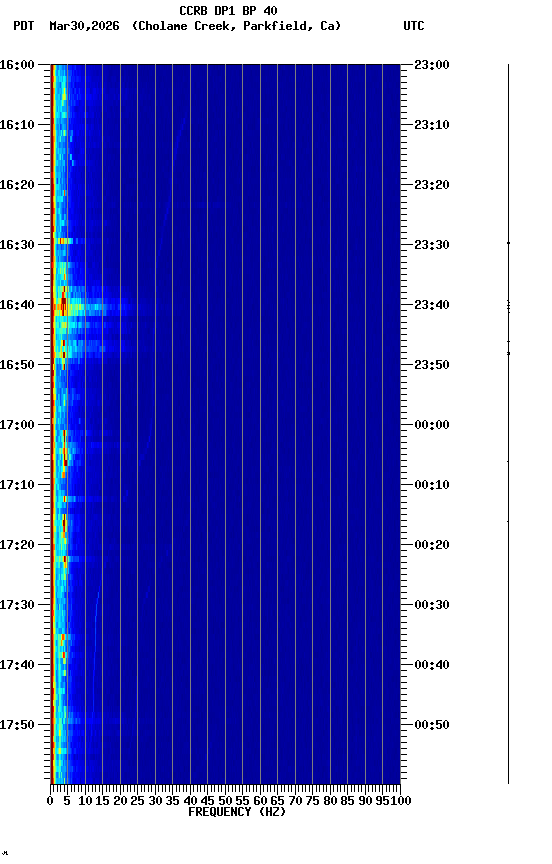Click the '55' frequency axis tick label
This screenshot has width=552, height=864.
point(242,802)
